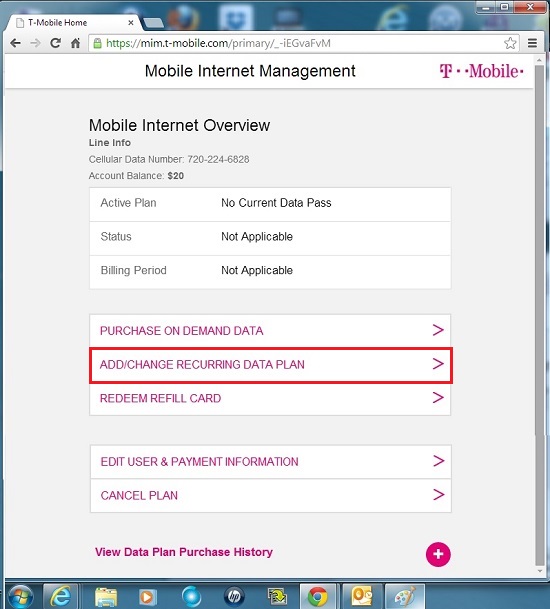
Task: Click the yellow-arrow computer icon in taskbar
Action: [x=277, y=597]
